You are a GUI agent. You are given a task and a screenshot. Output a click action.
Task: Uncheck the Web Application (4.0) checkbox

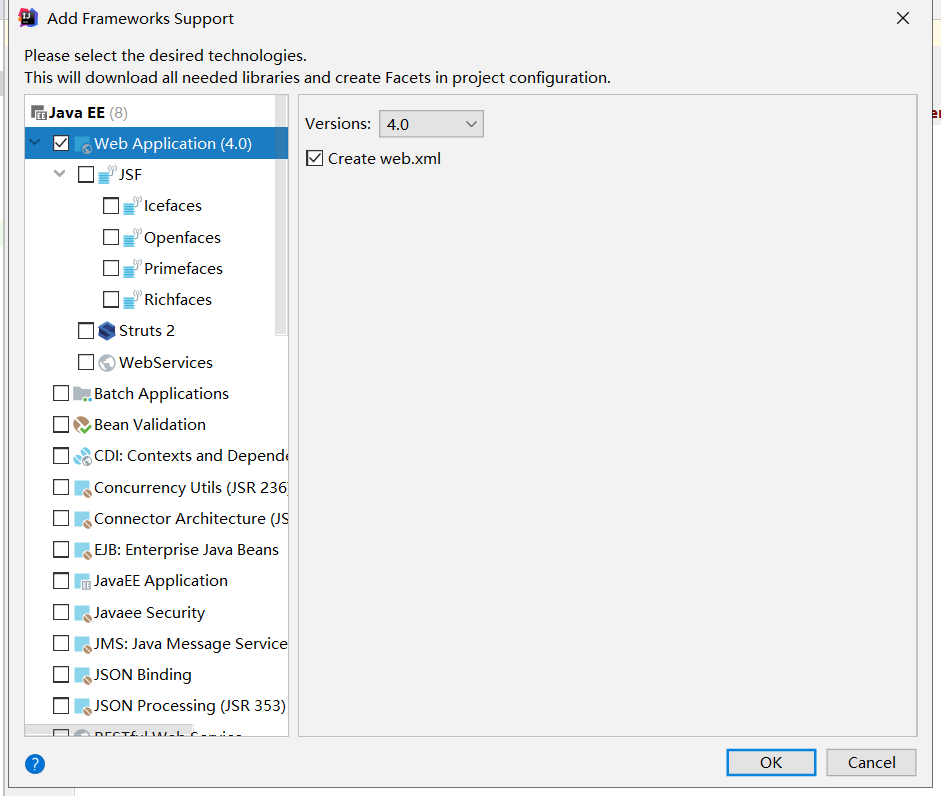61,143
